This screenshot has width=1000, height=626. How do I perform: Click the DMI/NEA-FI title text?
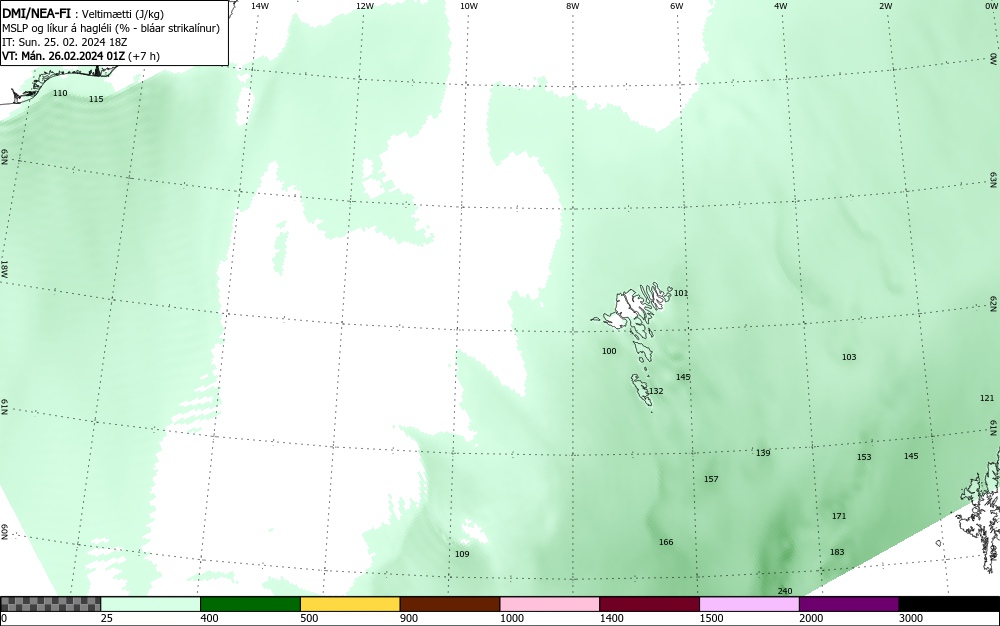(36, 13)
